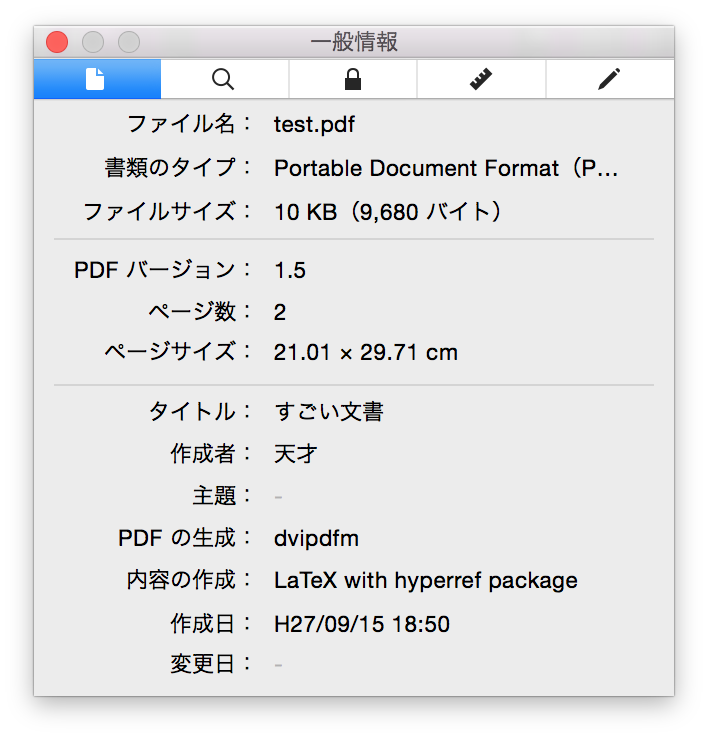Click the PDF バージョン label
The width and height of the screenshot is (708, 738).
[162, 270]
